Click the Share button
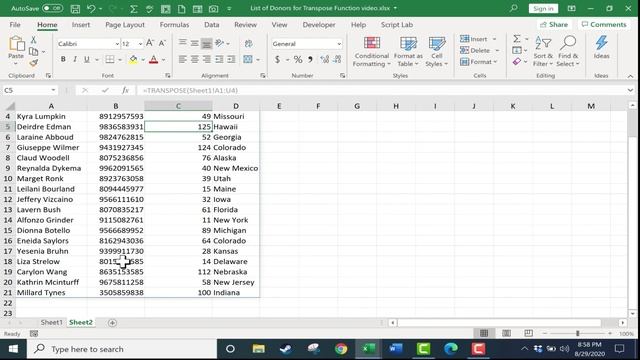The image size is (640, 360). click(x=554, y=24)
